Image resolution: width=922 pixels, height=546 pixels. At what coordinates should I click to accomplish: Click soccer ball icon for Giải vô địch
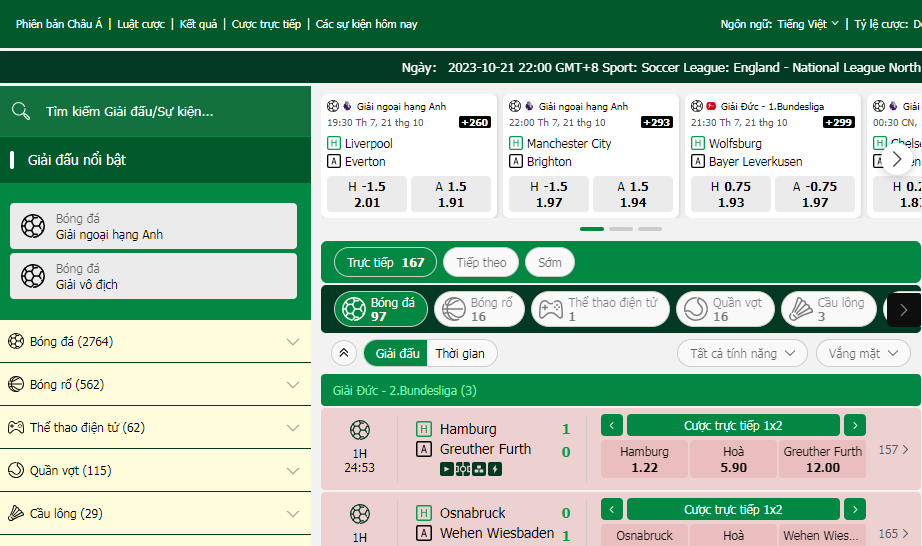(x=33, y=276)
